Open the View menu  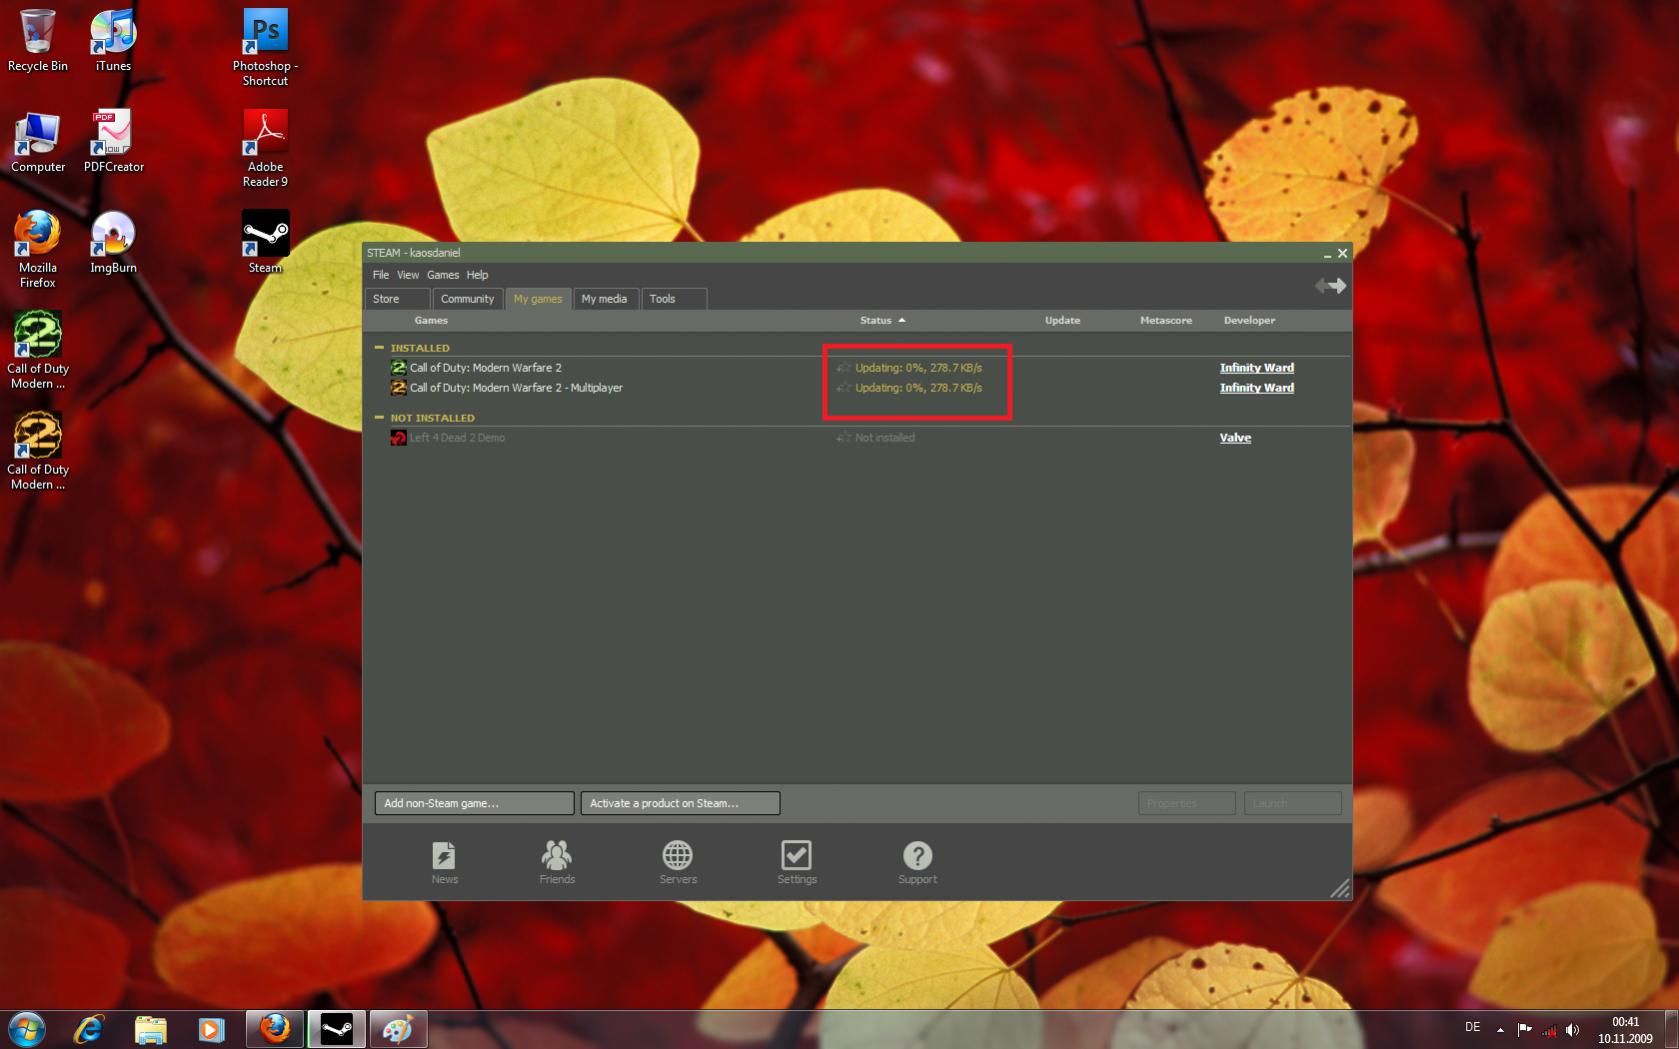coord(408,275)
